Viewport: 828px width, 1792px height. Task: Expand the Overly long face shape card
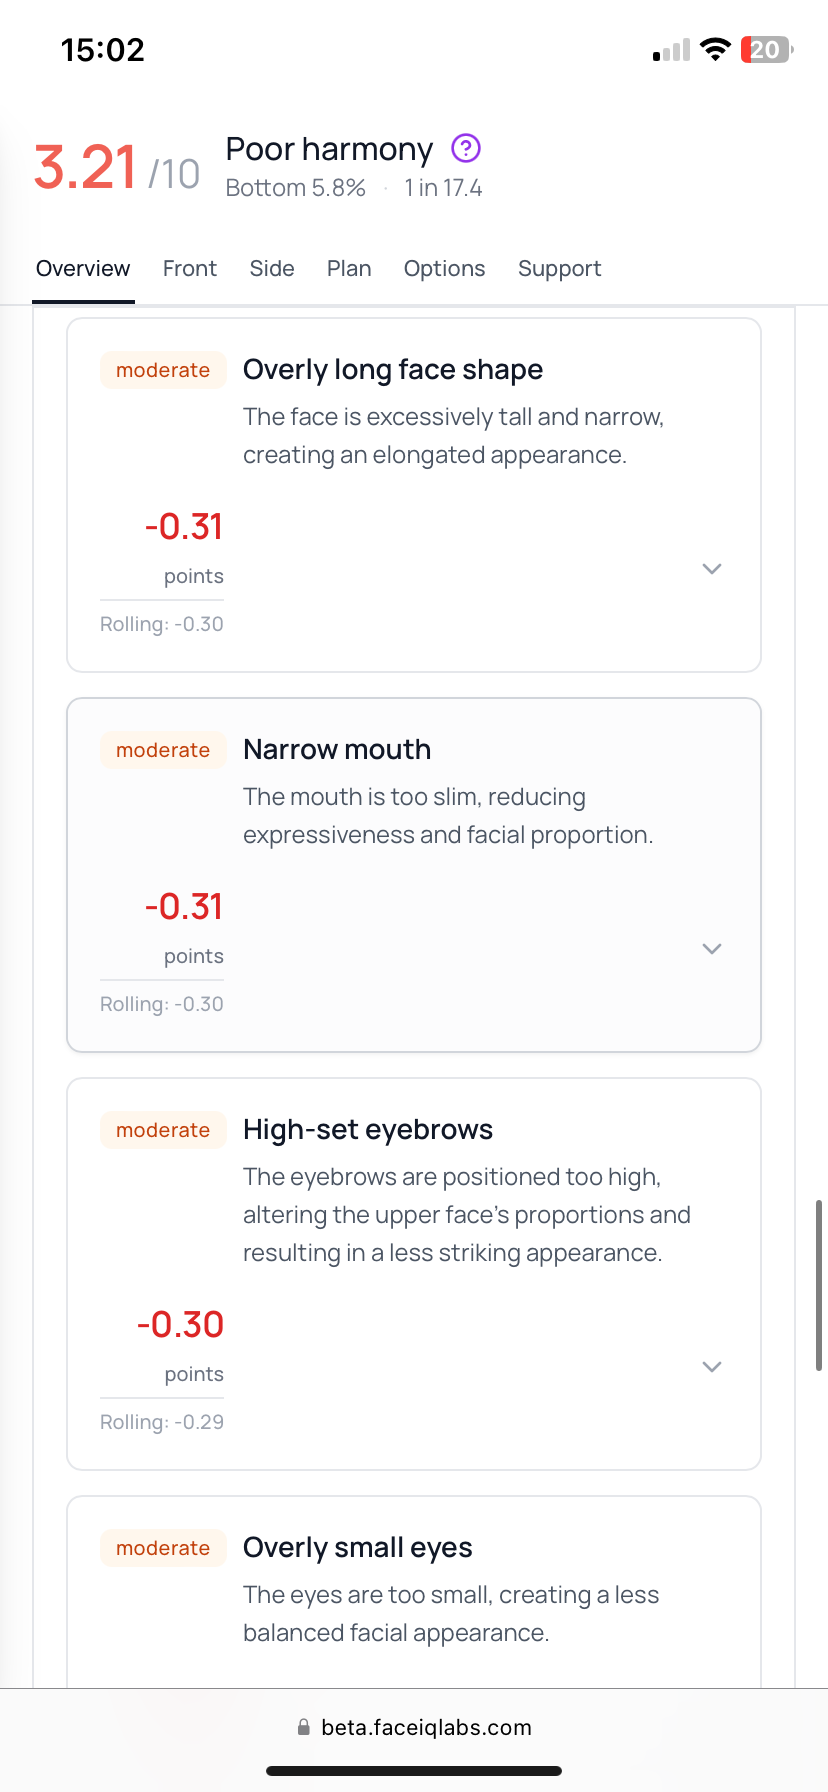[712, 569]
